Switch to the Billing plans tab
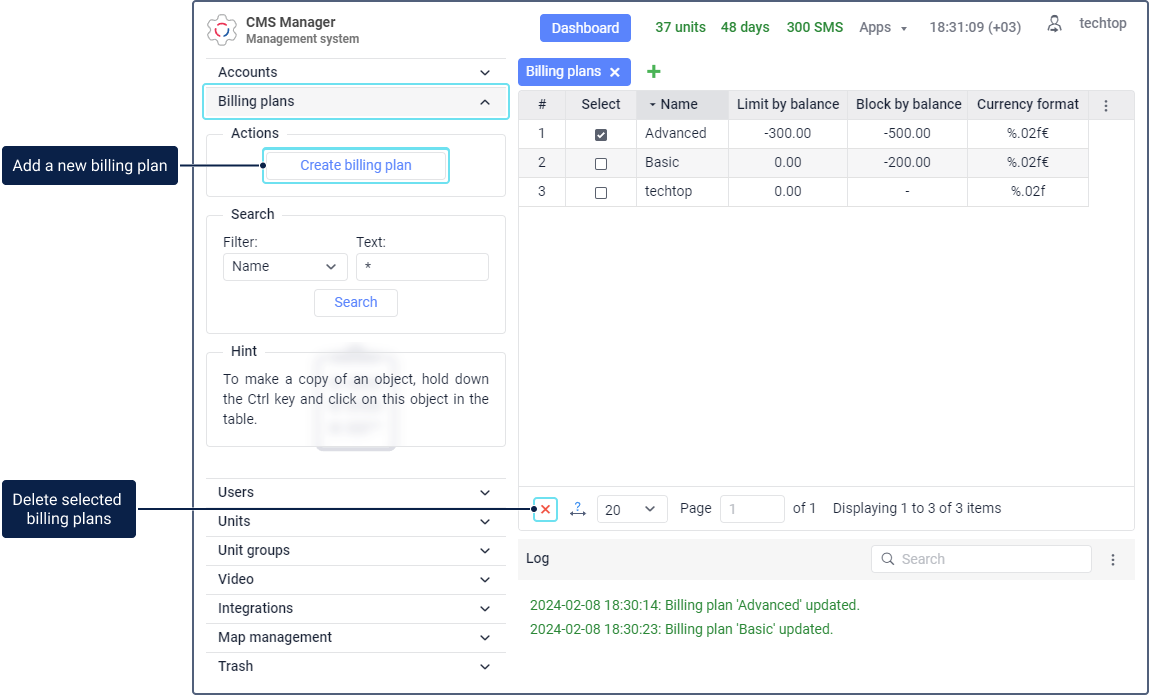This screenshot has height=695, width=1149. click(564, 72)
